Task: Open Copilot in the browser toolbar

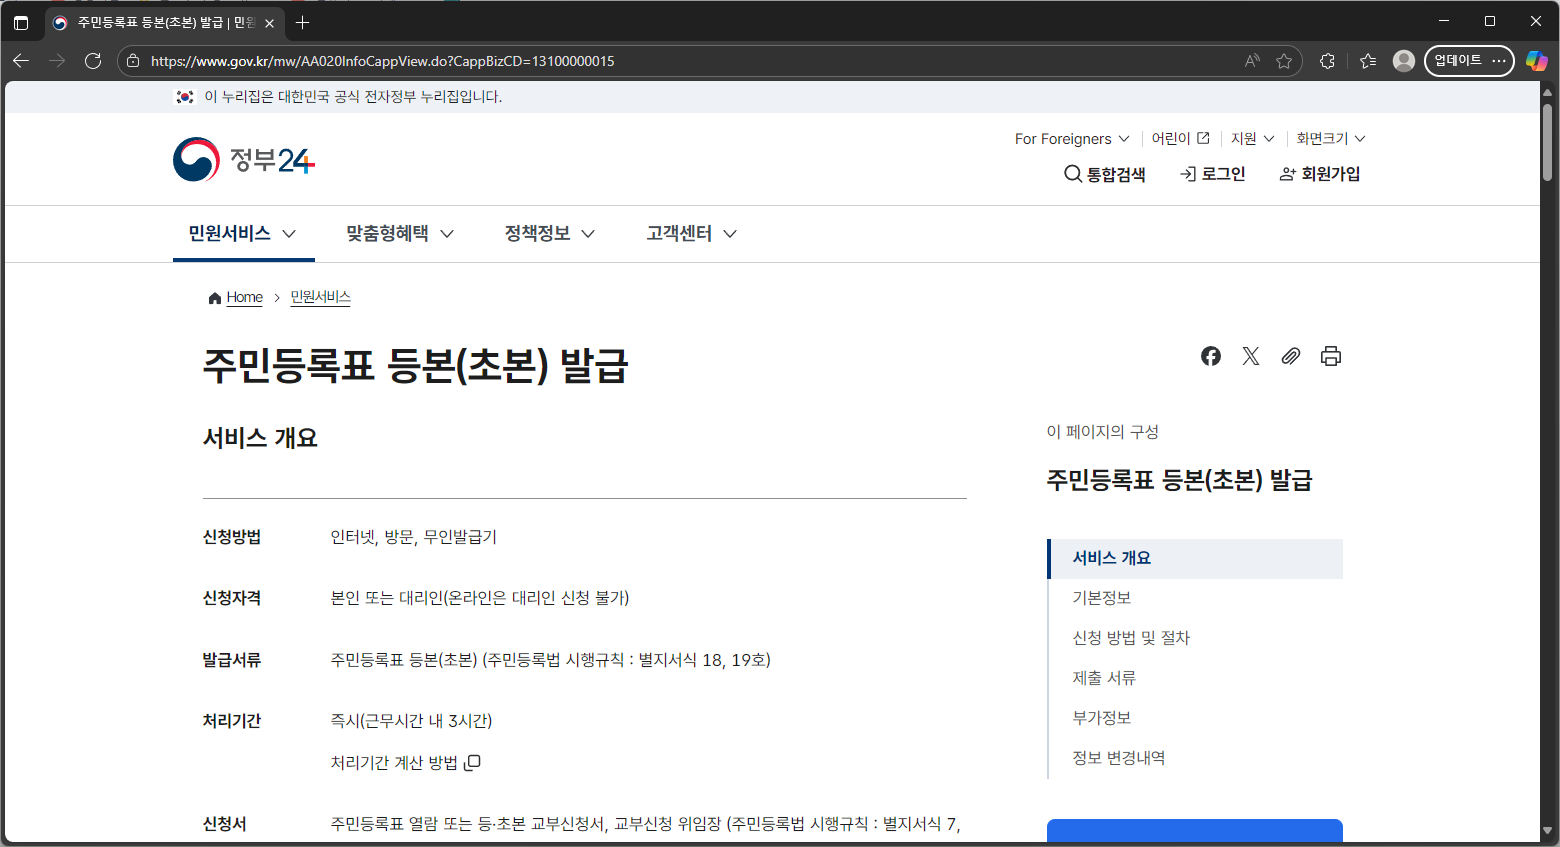Action: (1537, 61)
